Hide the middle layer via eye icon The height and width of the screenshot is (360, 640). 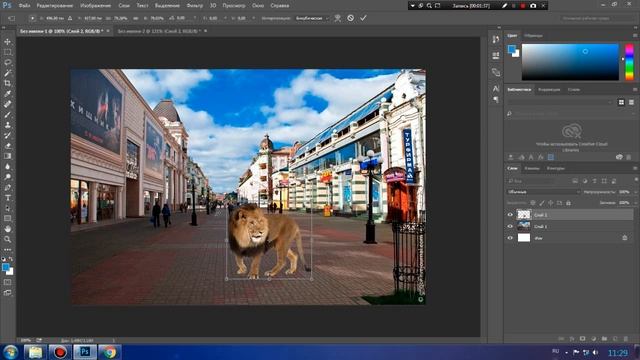[510, 226]
